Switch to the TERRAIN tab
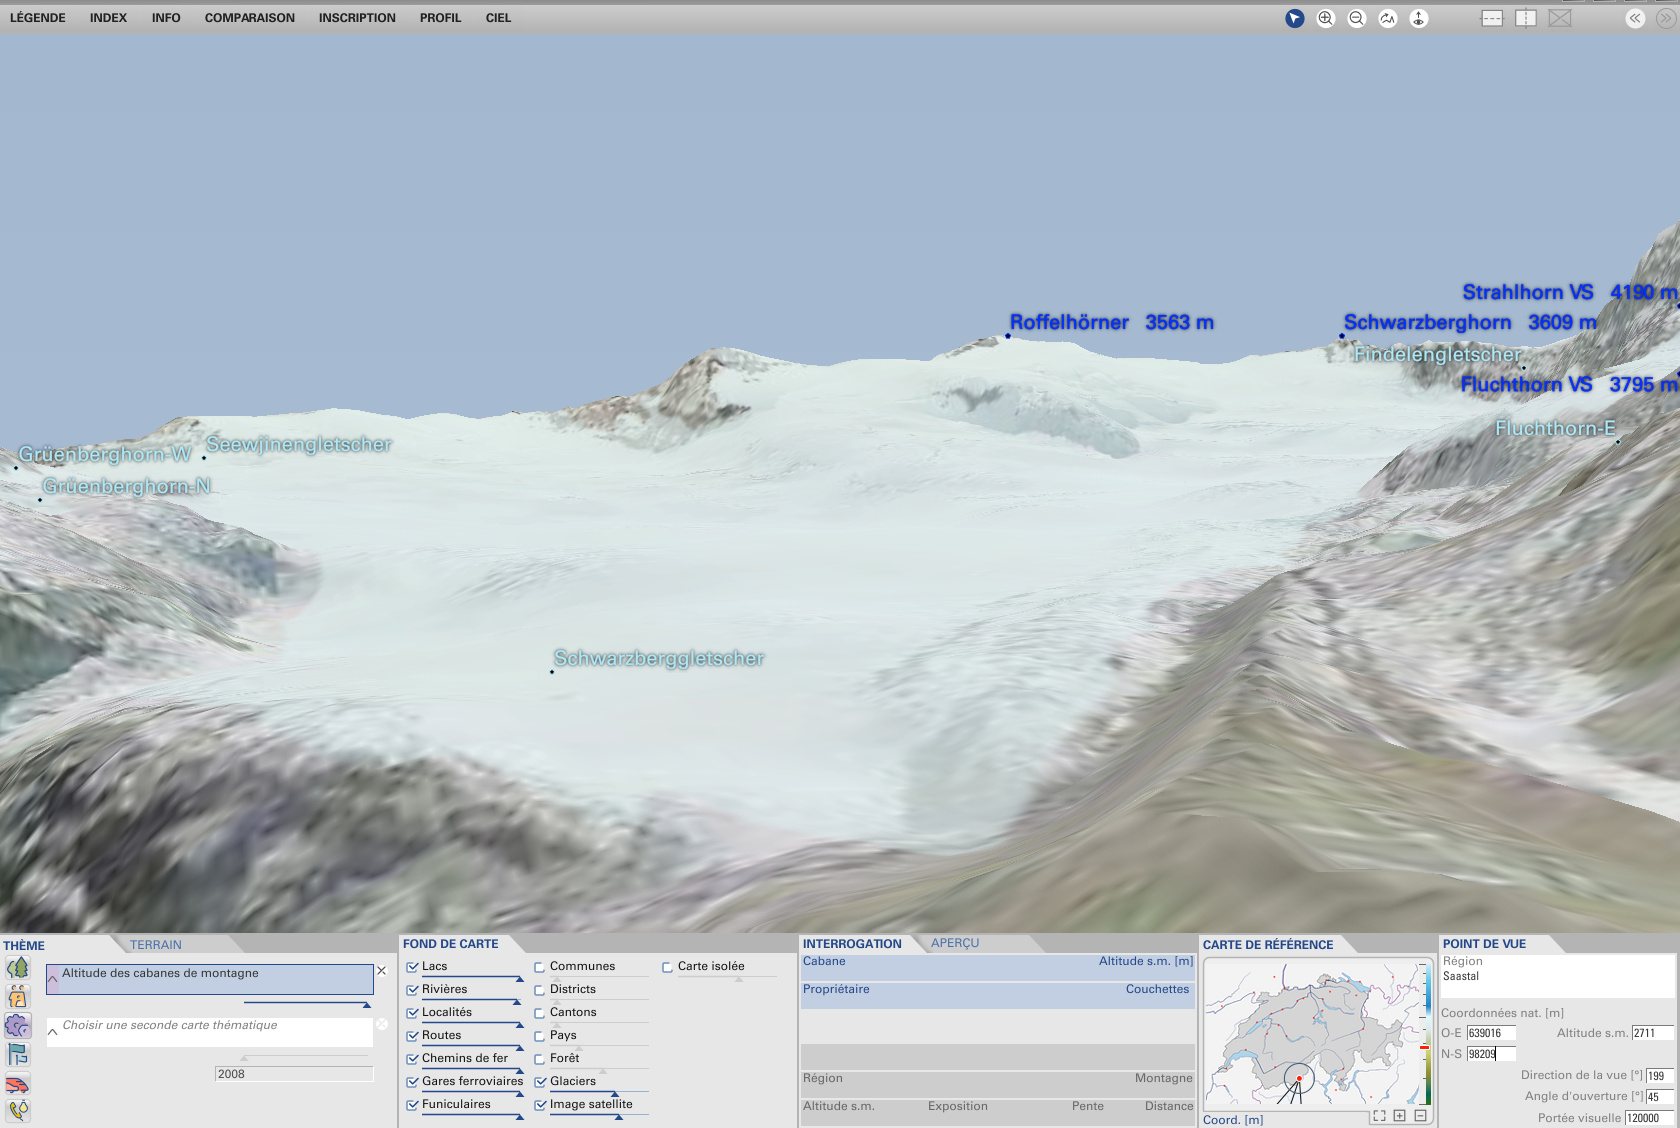1680x1128 pixels. coord(156,945)
